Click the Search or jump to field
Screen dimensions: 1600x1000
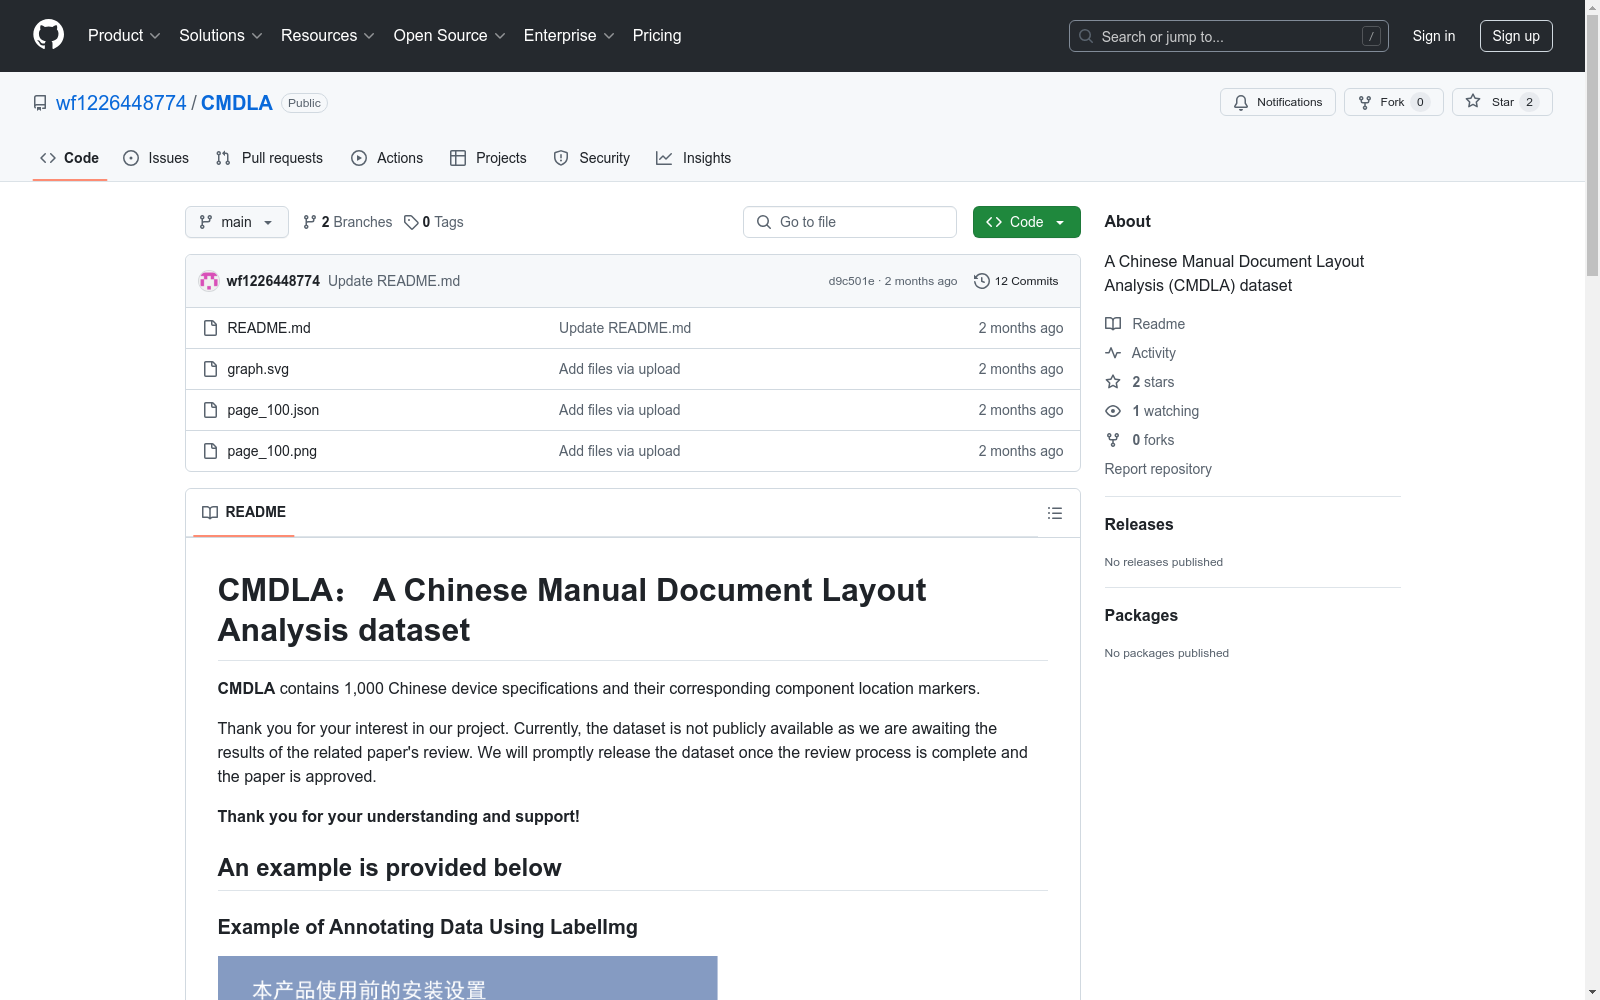(x=1229, y=36)
